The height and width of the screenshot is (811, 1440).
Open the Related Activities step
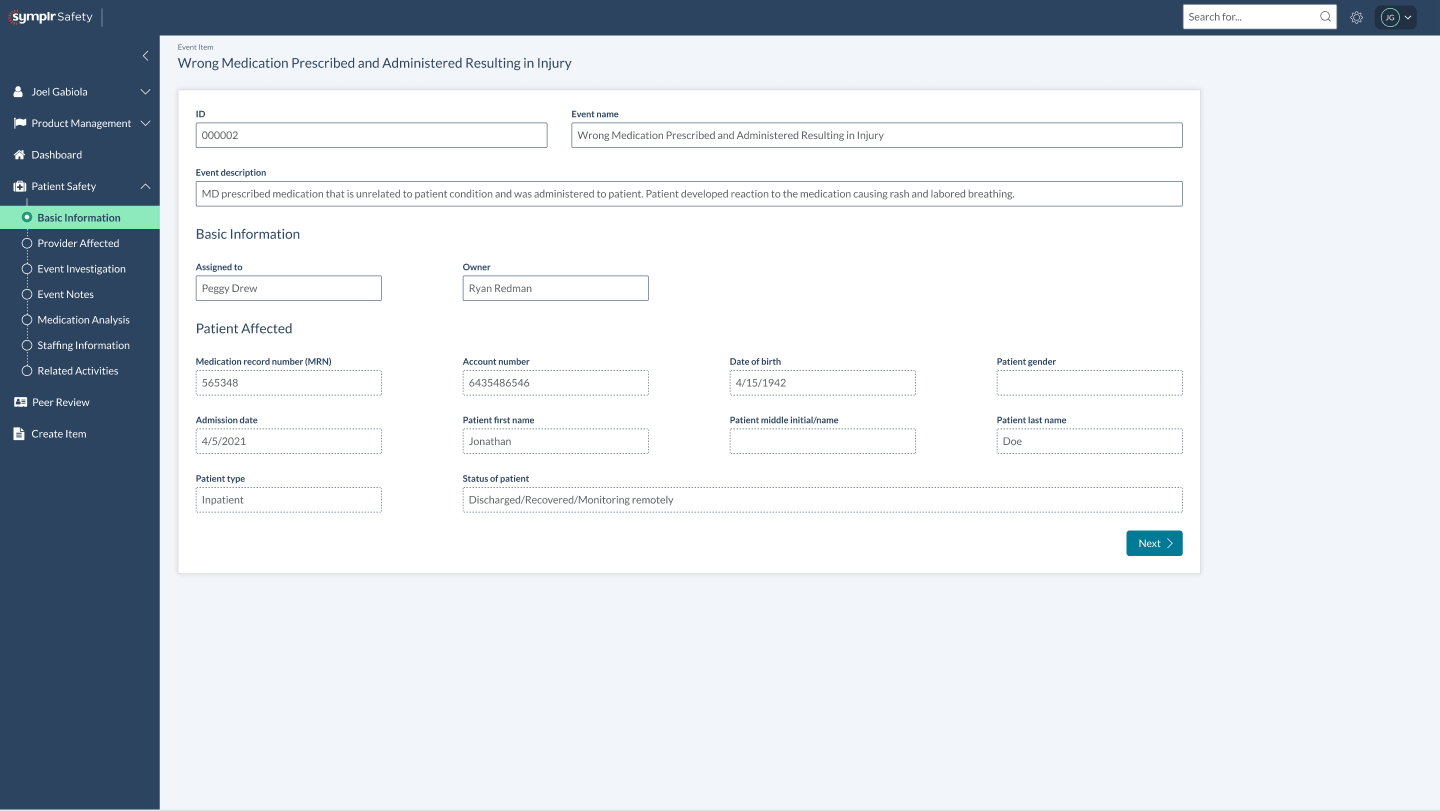tap(80, 371)
